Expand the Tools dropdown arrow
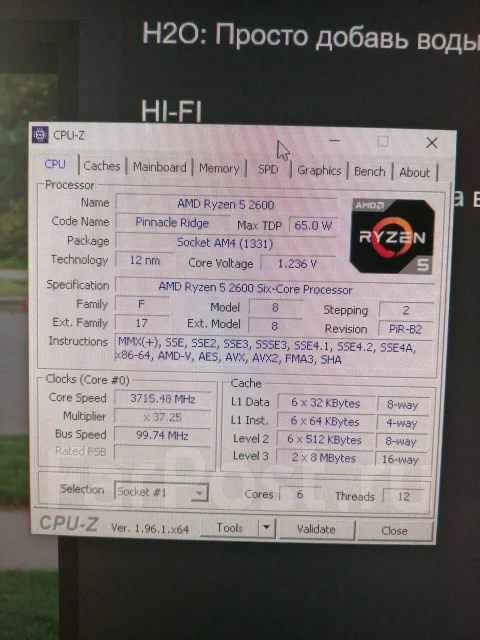 (267, 527)
